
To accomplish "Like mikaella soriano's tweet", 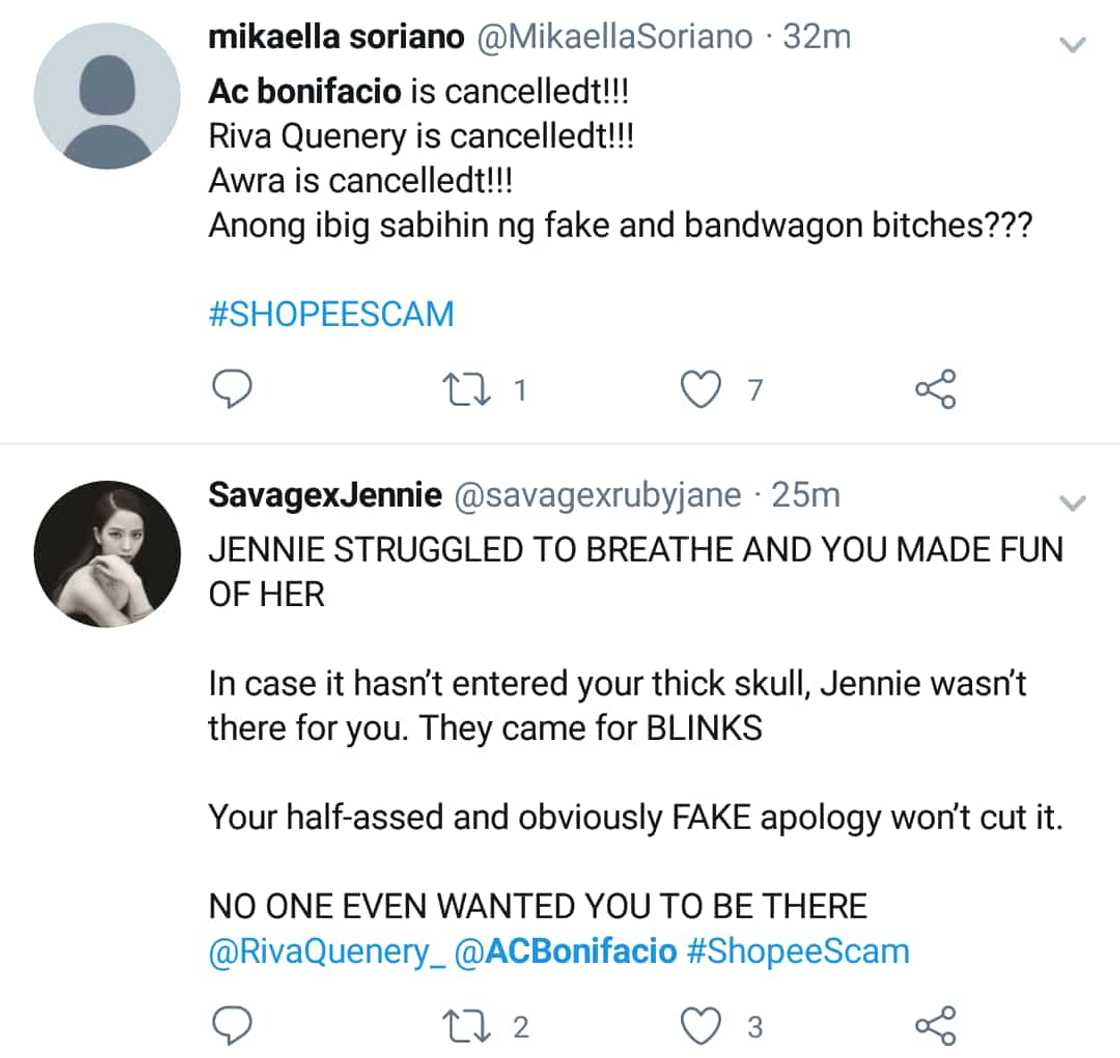I will click(x=702, y=389).
